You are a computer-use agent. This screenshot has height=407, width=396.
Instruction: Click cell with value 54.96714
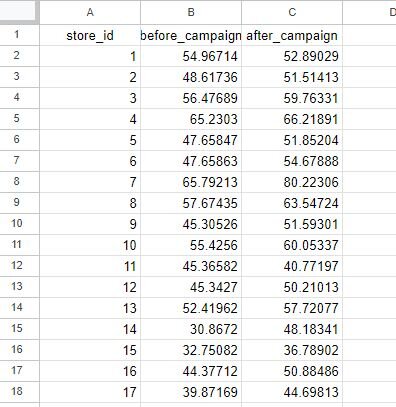(191, 56)
